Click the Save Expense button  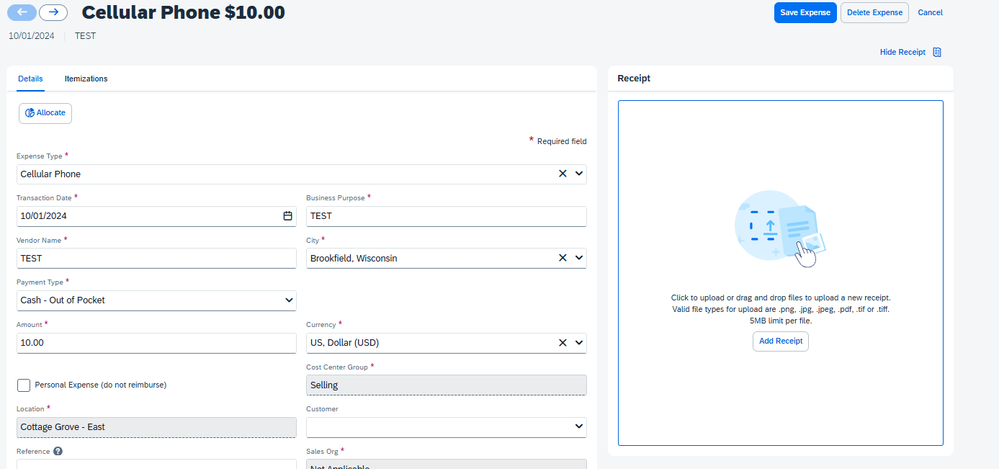pyautogui.click(x=805, y=13)
